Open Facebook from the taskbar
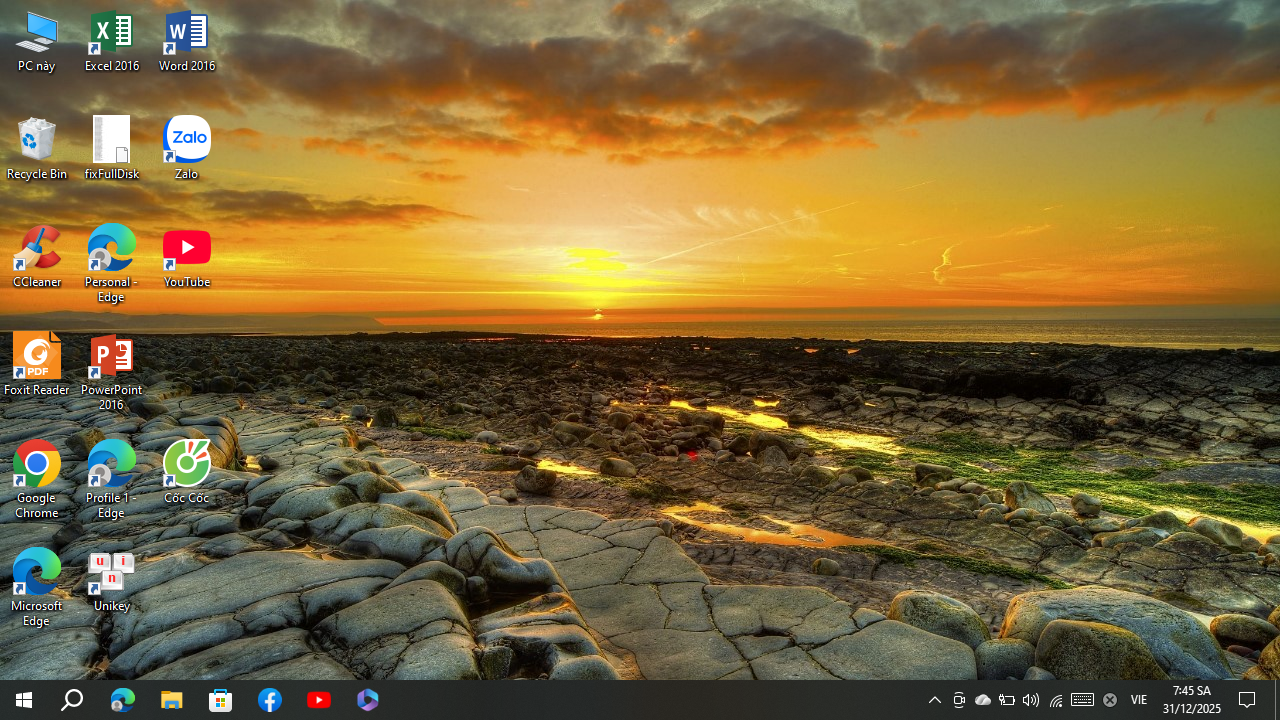Screen dimensions: 1280x720 point(270,700)
